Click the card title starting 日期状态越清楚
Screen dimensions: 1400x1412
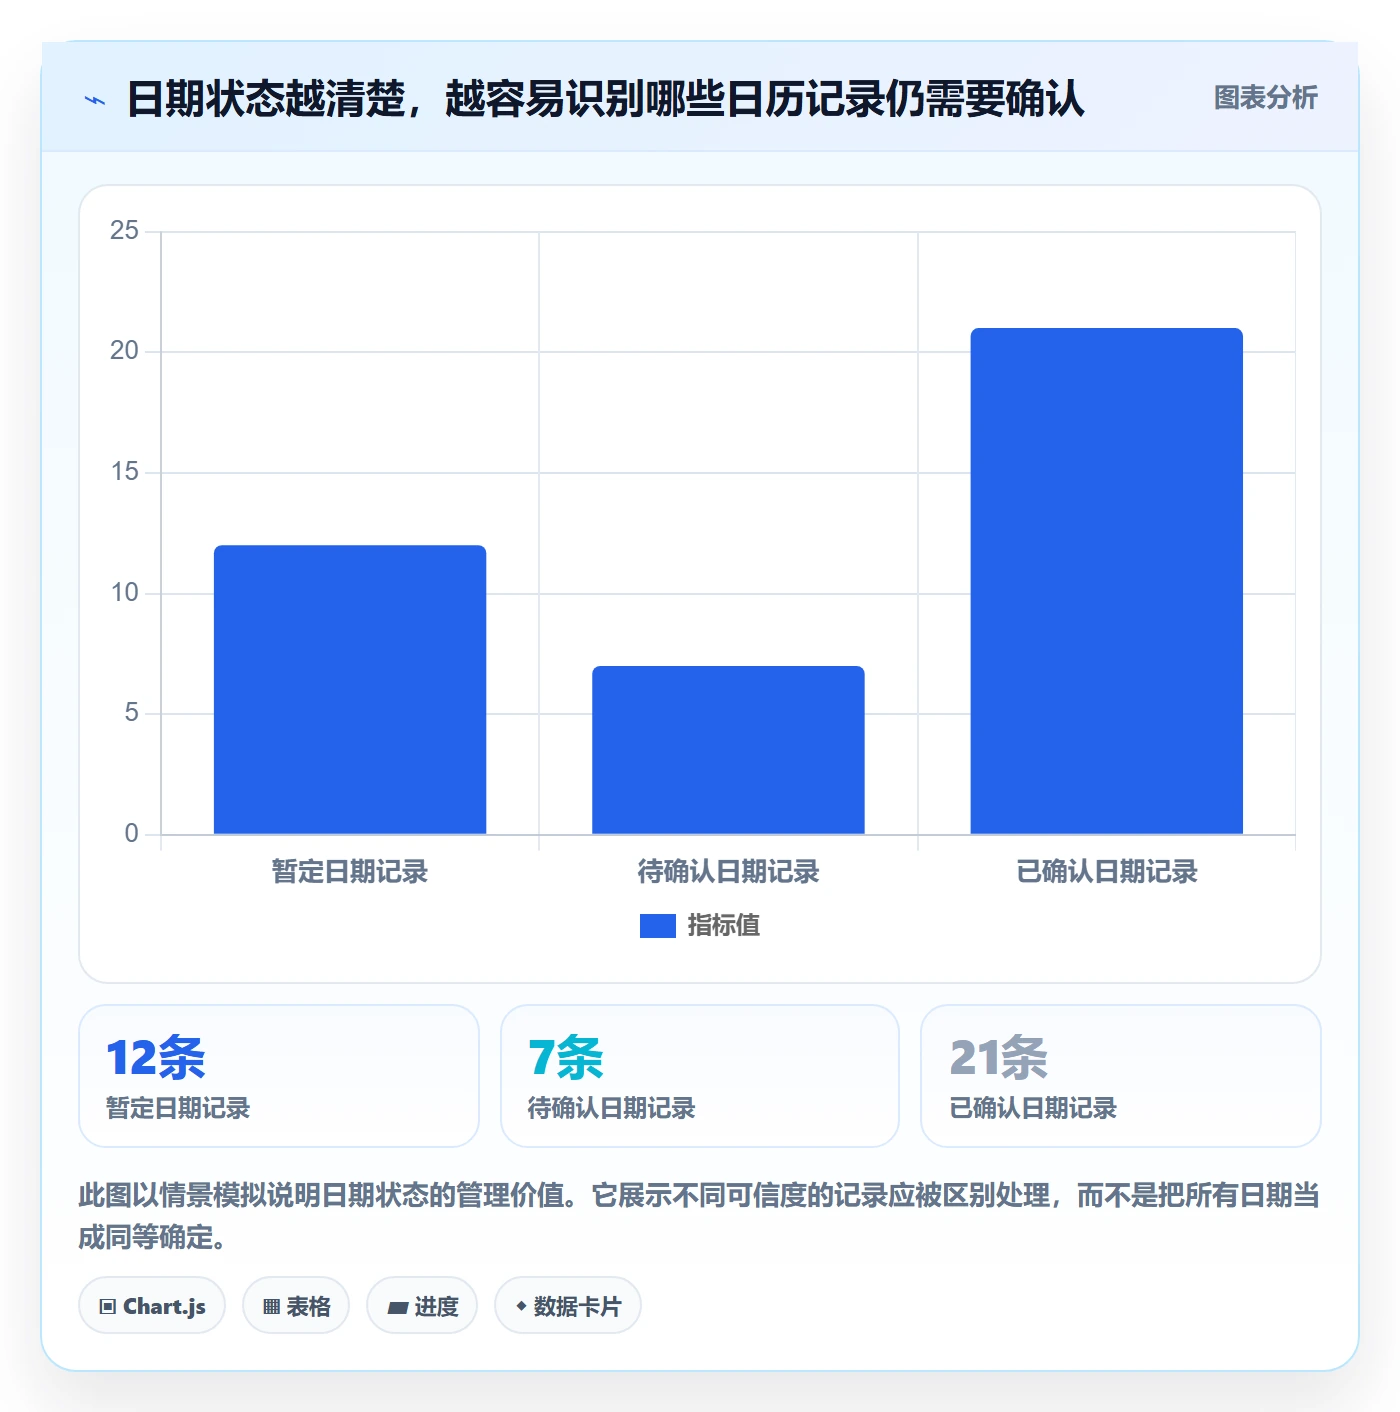click(x=605, y=99)
